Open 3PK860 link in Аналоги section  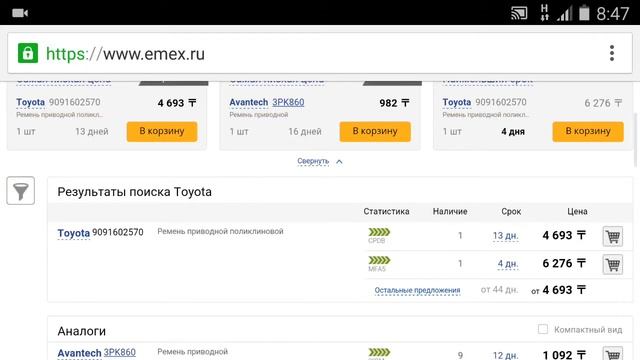[120, 352]
